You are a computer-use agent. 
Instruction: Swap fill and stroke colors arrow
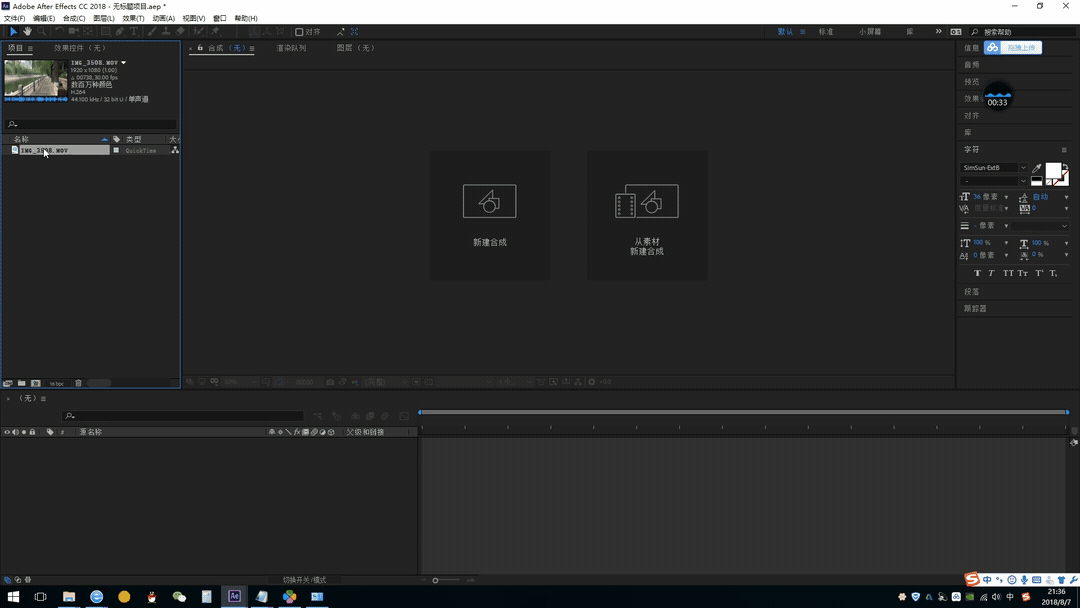click(x=1065, y=167)
